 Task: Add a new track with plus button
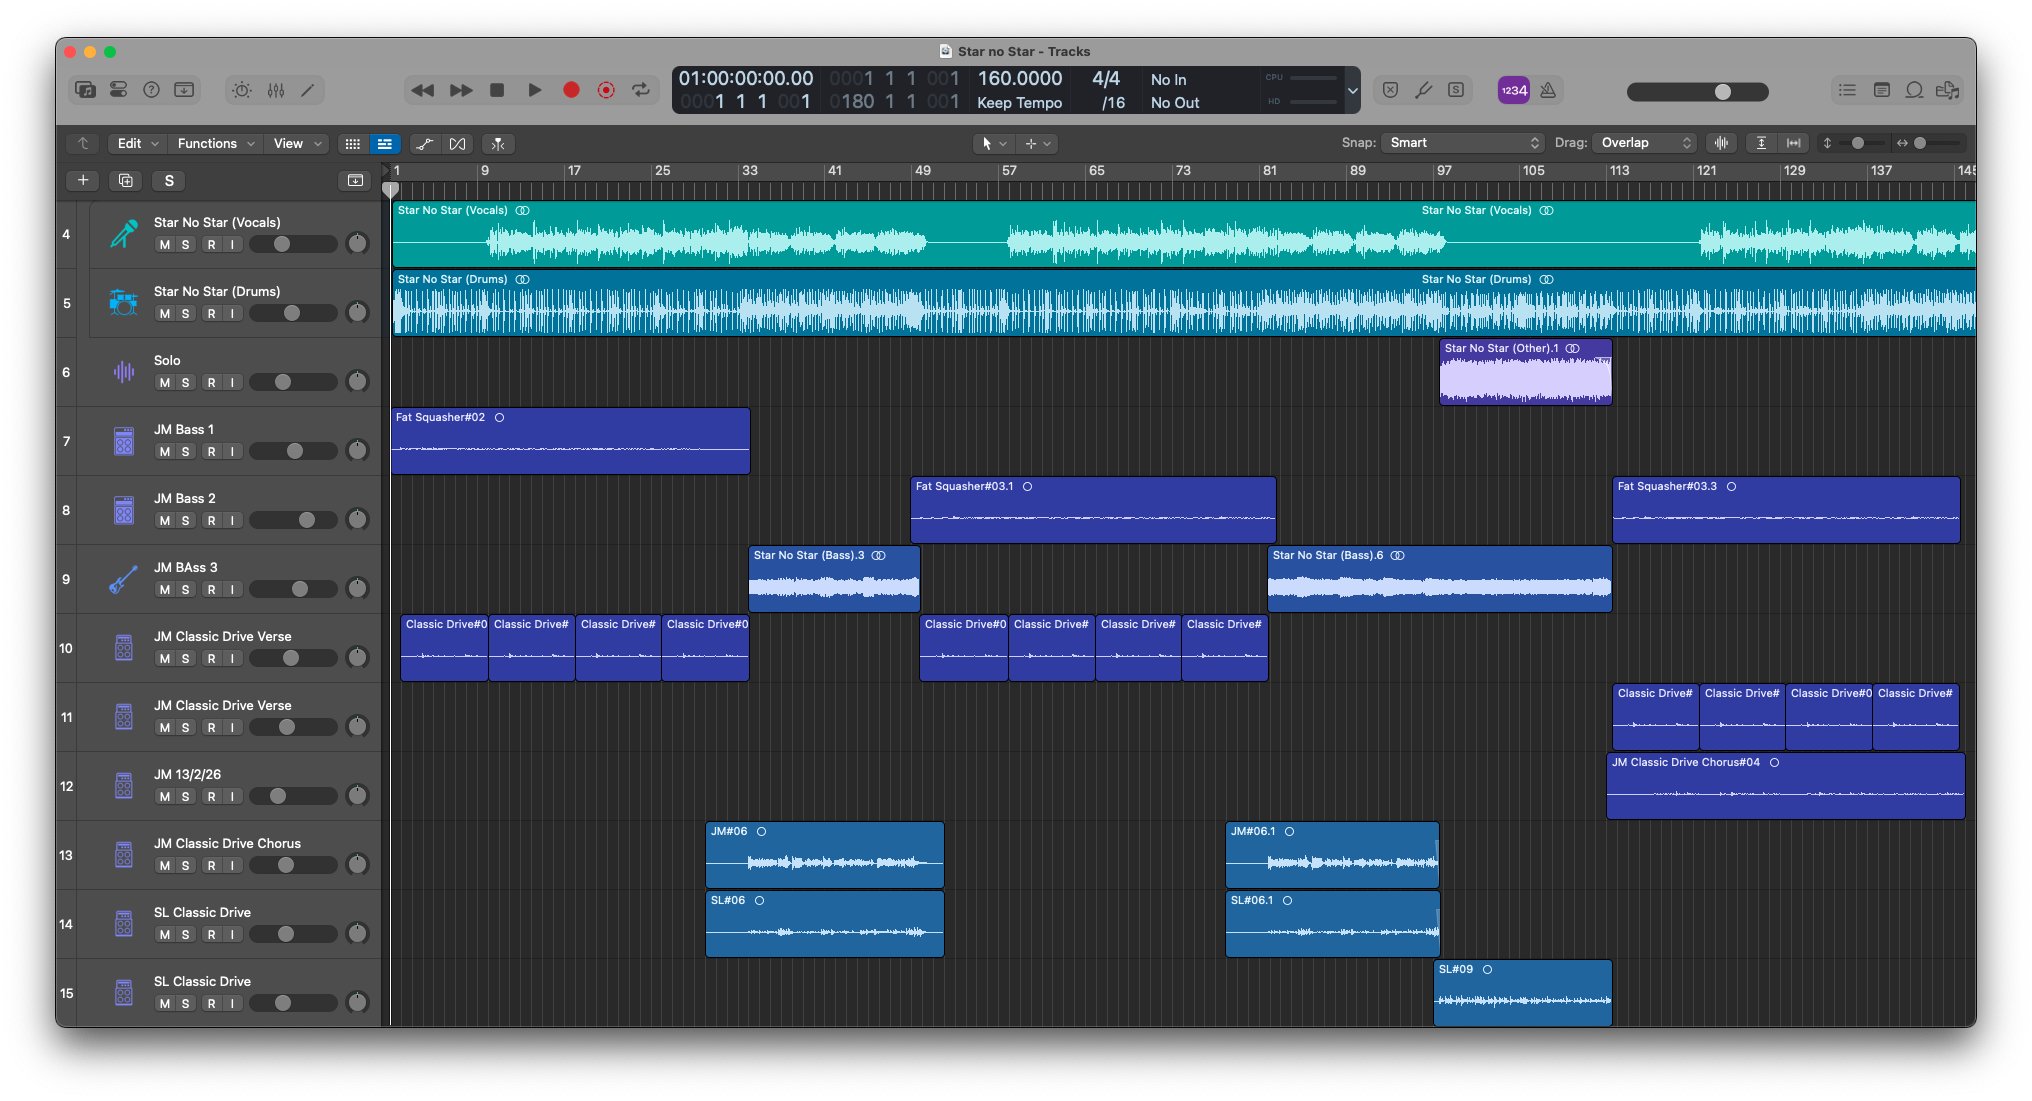[x=83, y=180]
